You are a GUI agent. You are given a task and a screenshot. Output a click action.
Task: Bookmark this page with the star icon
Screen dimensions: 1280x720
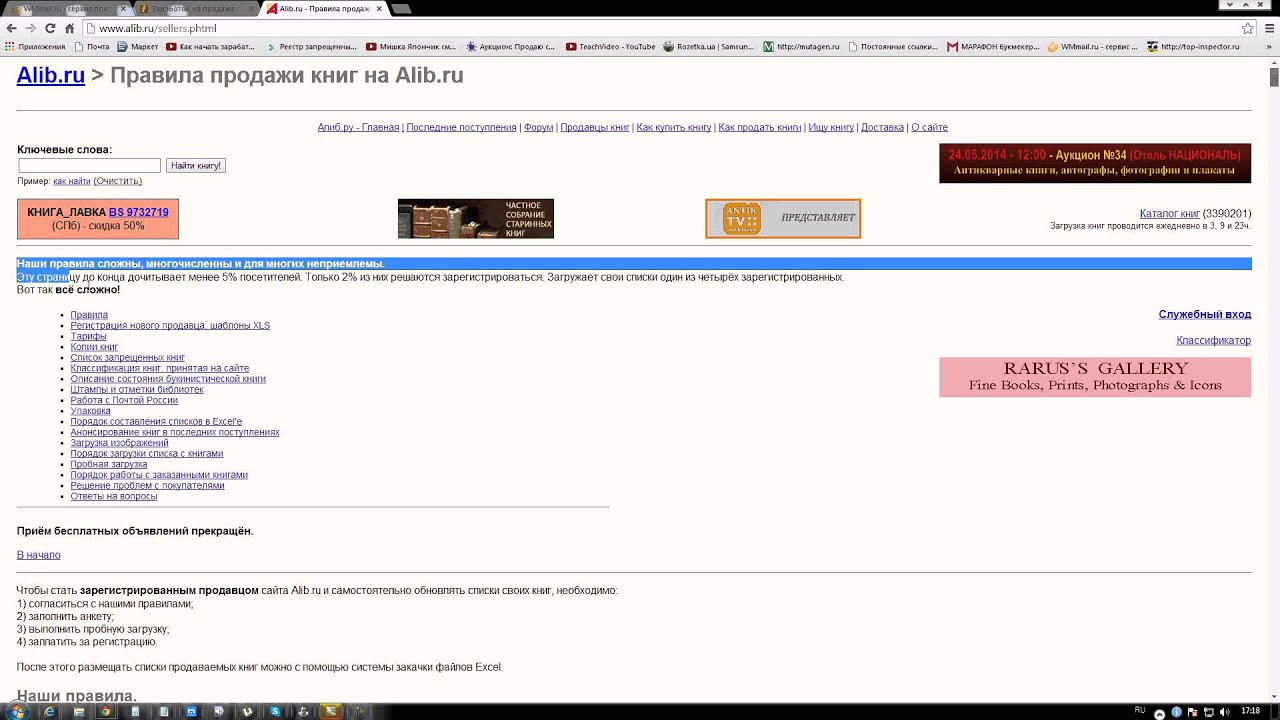coord(1247,28)
